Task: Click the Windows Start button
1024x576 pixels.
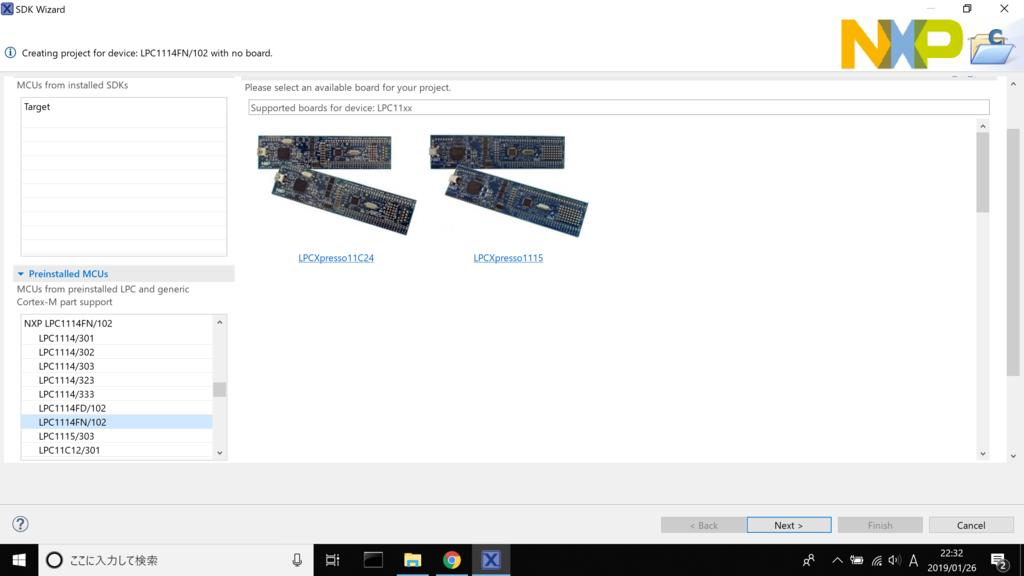Action: tap(19, 560)
